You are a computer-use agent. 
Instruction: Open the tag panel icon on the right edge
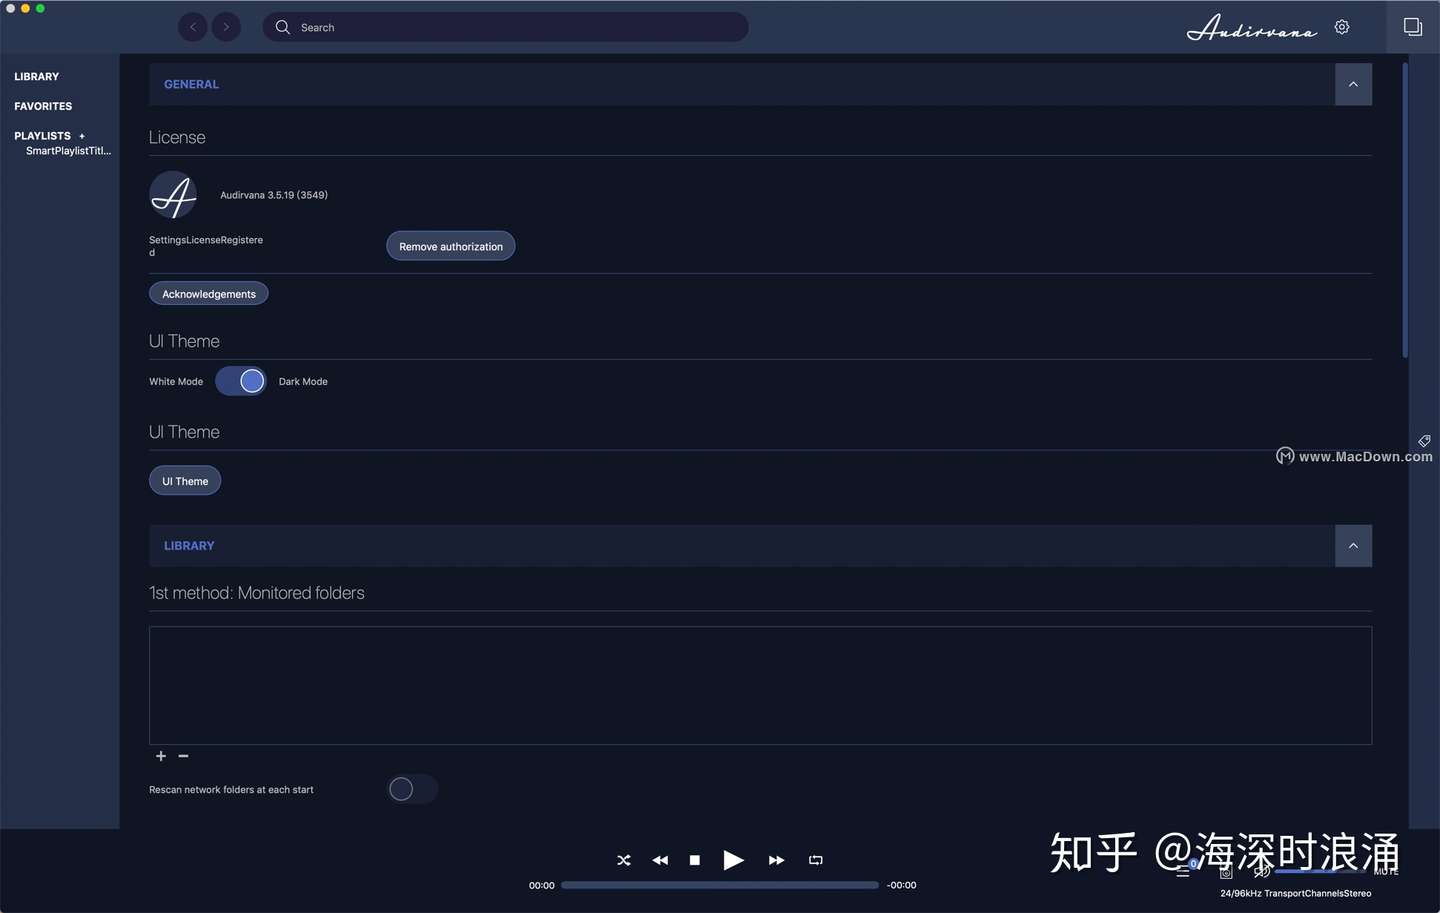[x=1424, y=441]
